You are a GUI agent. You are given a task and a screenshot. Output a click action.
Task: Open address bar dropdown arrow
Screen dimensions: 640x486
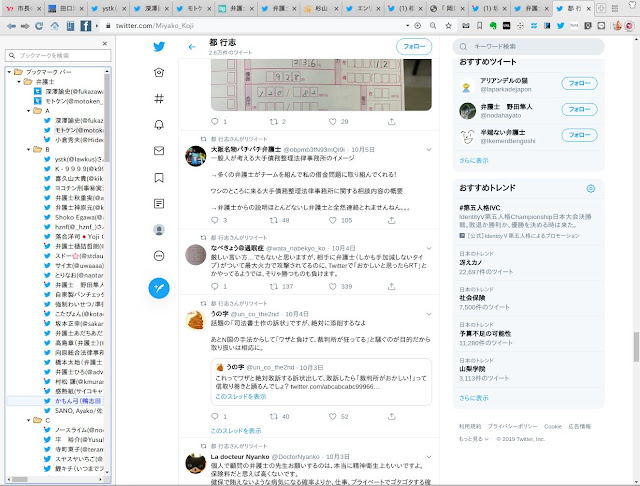[x=407, y=26]
